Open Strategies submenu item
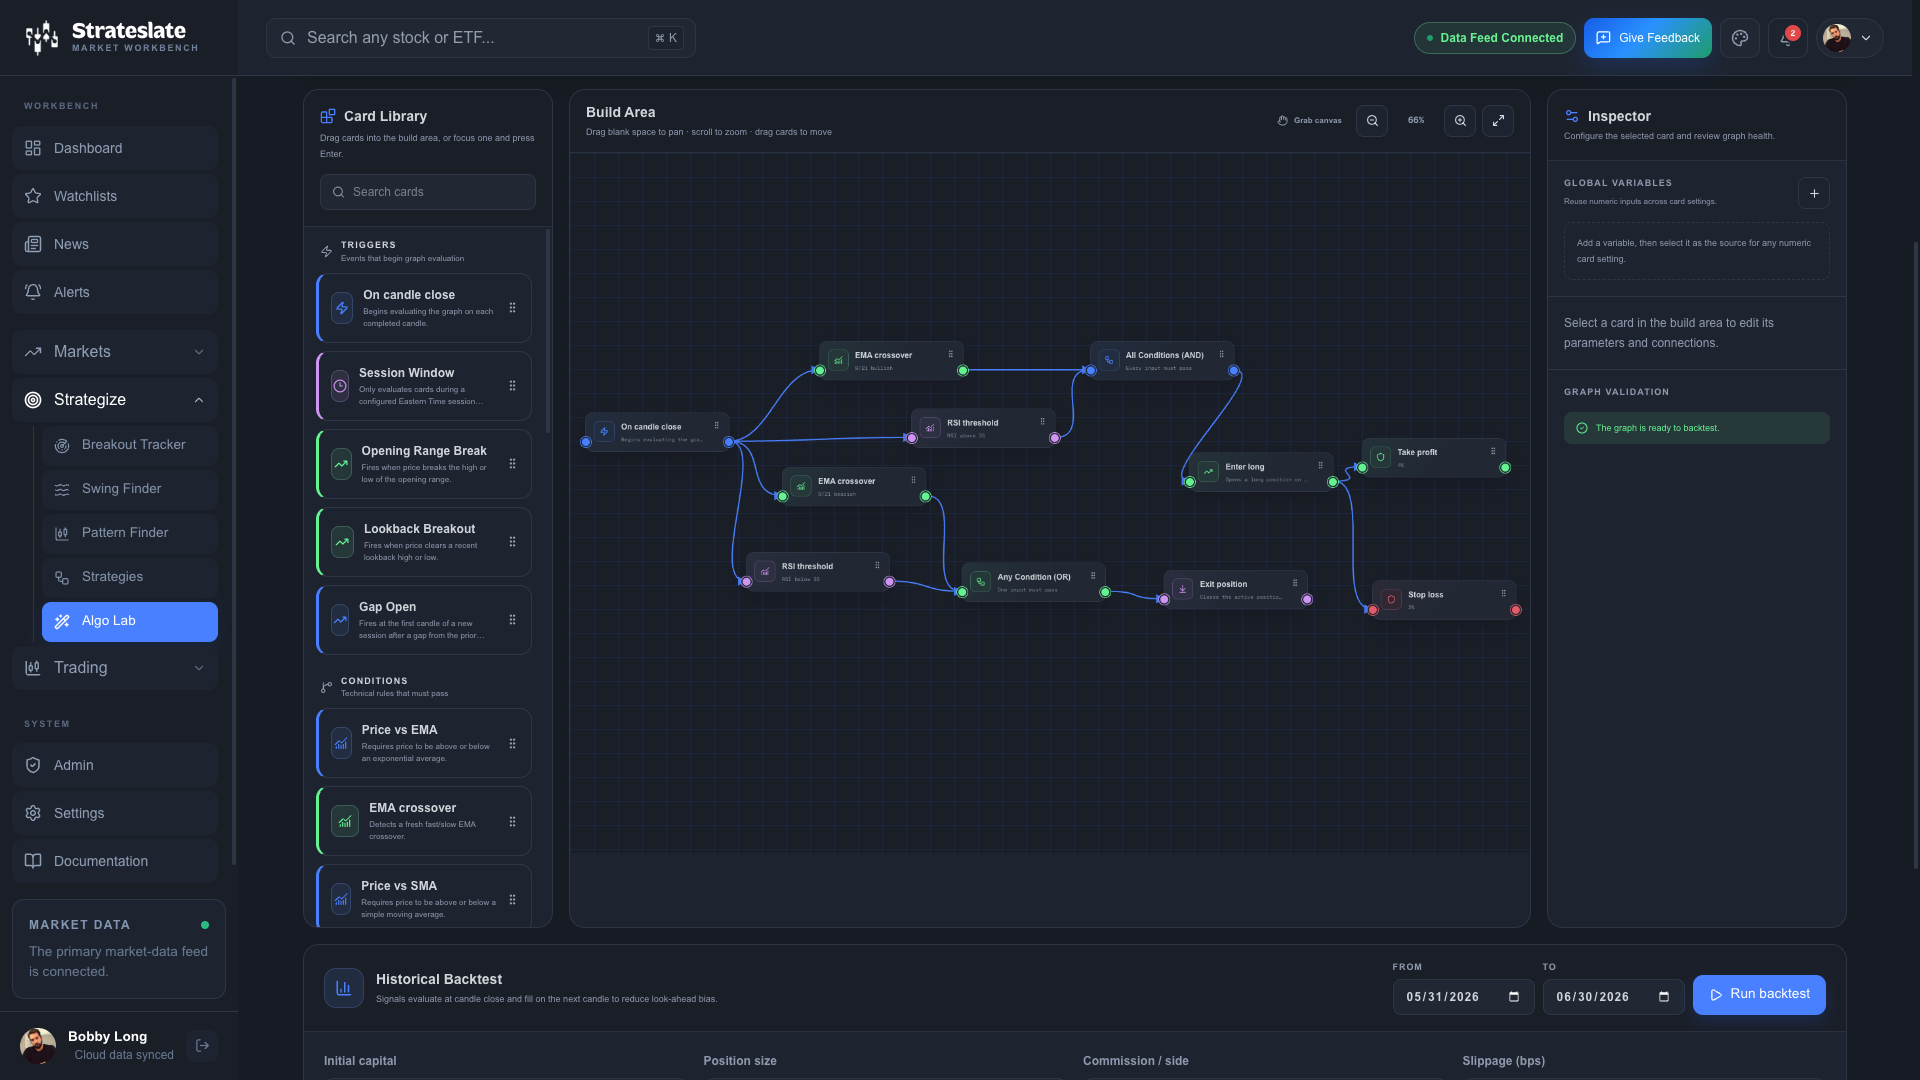This screenshot has height=1080, width=1920. (x=130, y=577)
